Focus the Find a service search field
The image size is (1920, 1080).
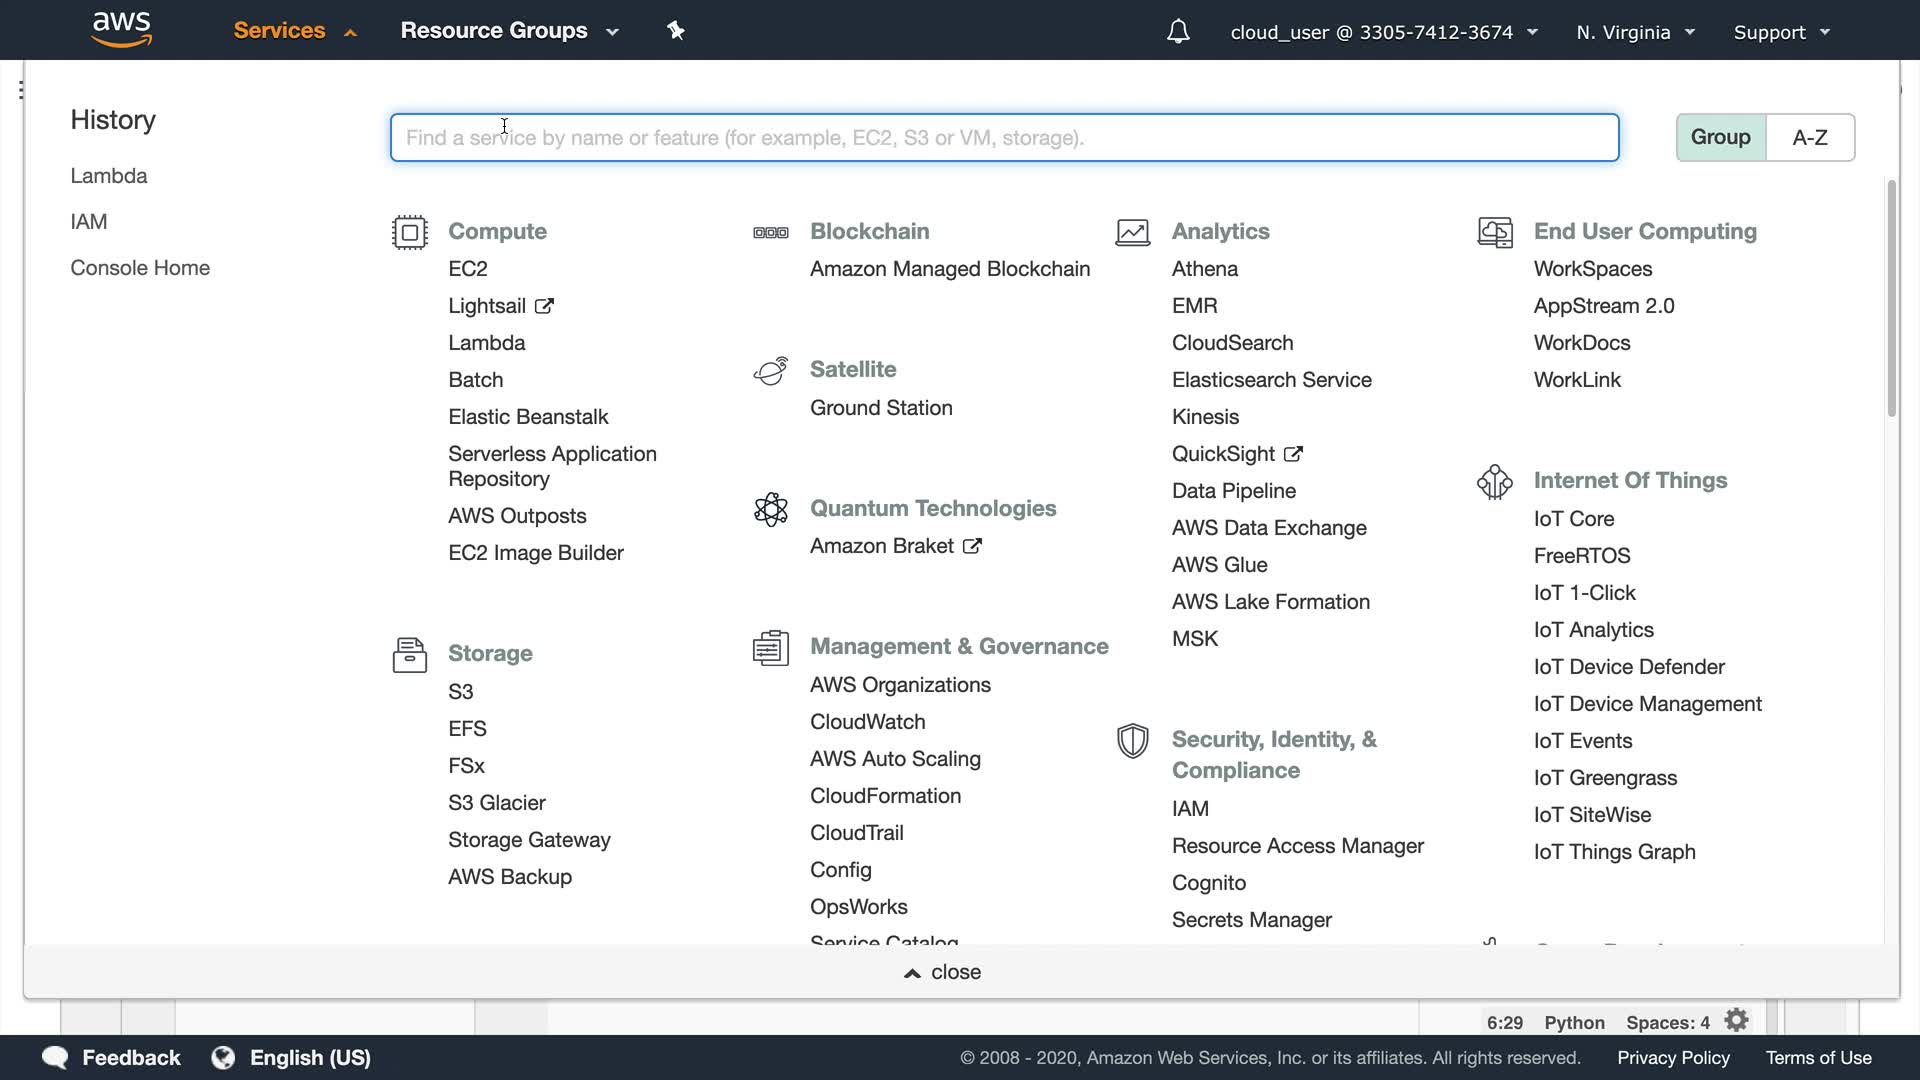coord(1003,138)
